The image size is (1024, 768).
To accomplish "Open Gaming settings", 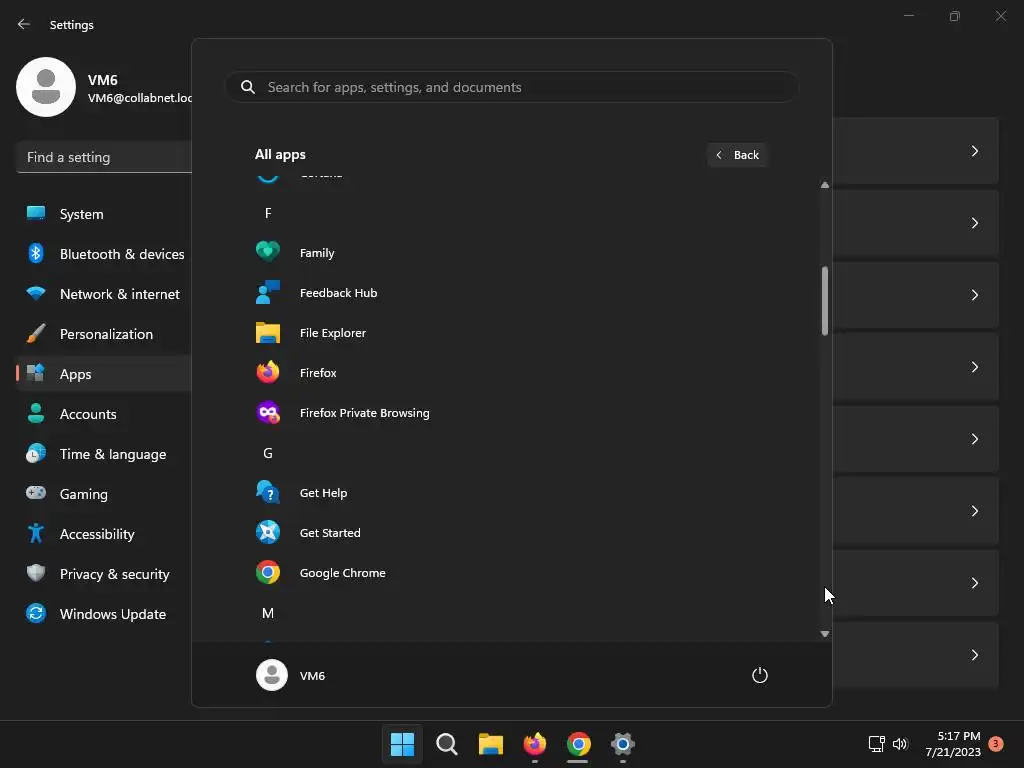I will [x=104, y=494].
